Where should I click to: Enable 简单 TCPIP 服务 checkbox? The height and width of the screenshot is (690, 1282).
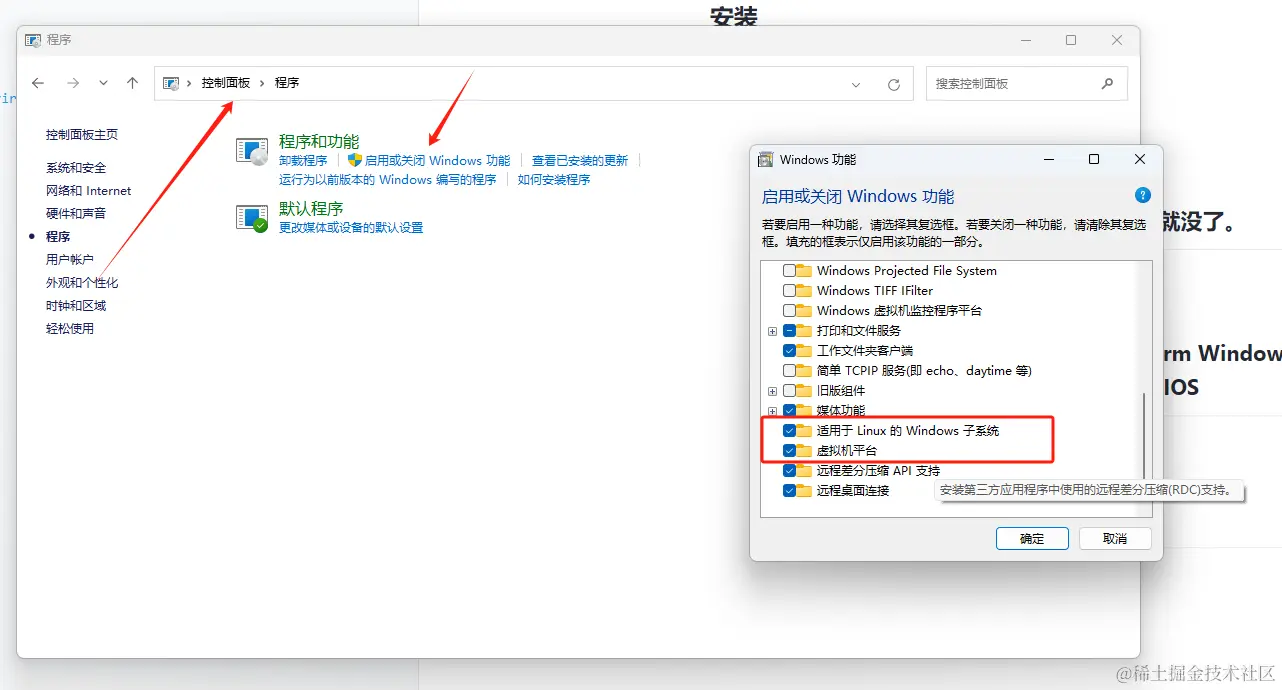point(789,371)
